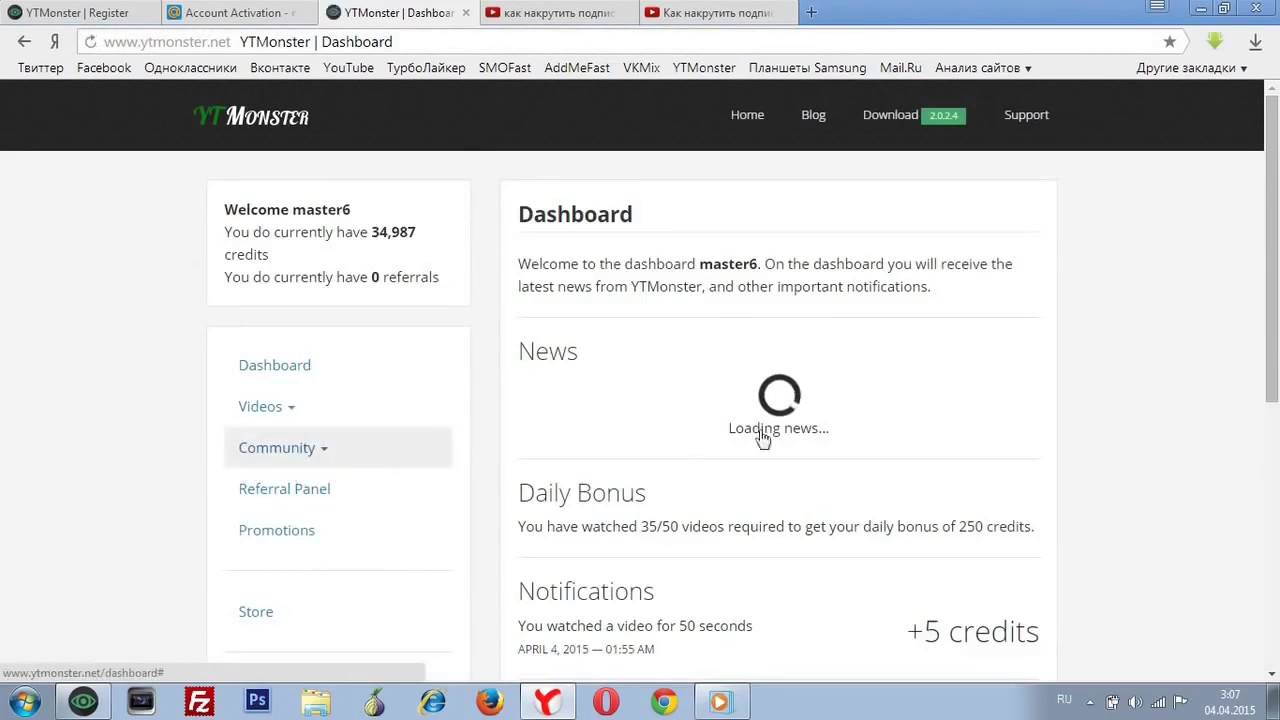Close the YTMonster Dashboard tab
This screenshot has height=720, width=1280.
(x=466, y=13)
